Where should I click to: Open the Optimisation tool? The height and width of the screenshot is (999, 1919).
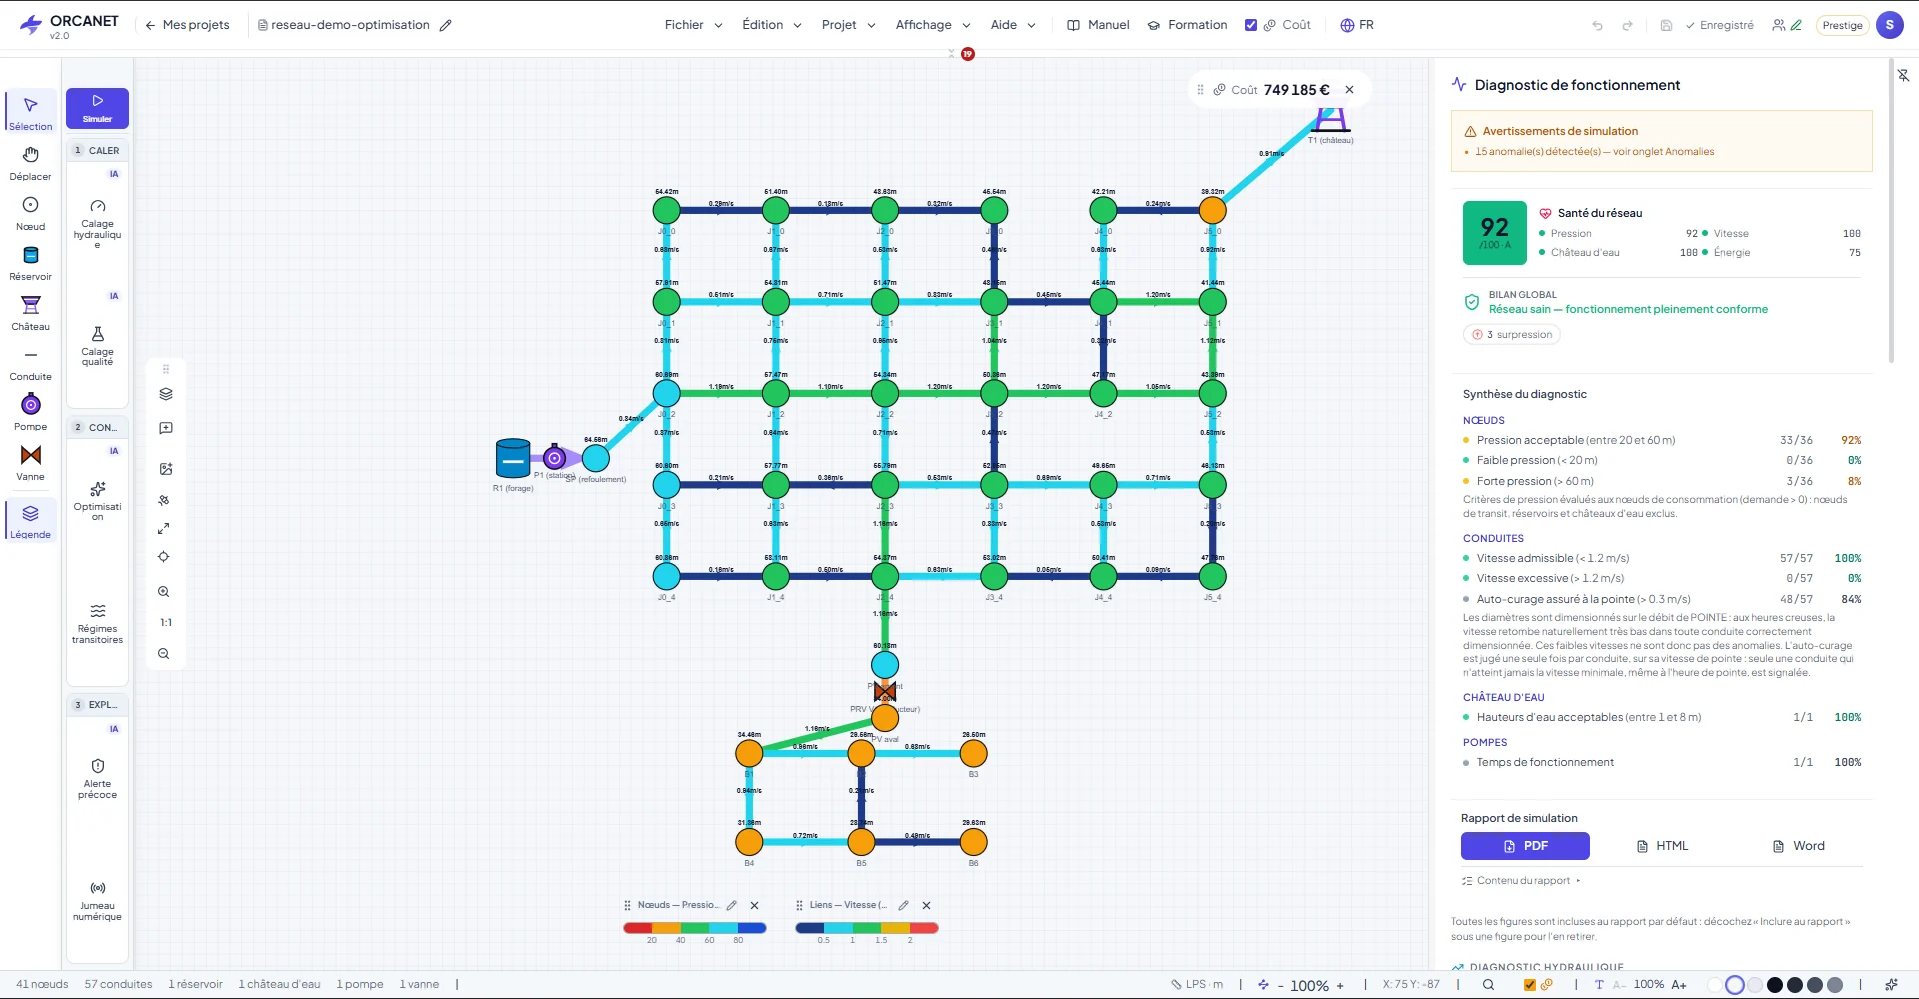(97, 501)
